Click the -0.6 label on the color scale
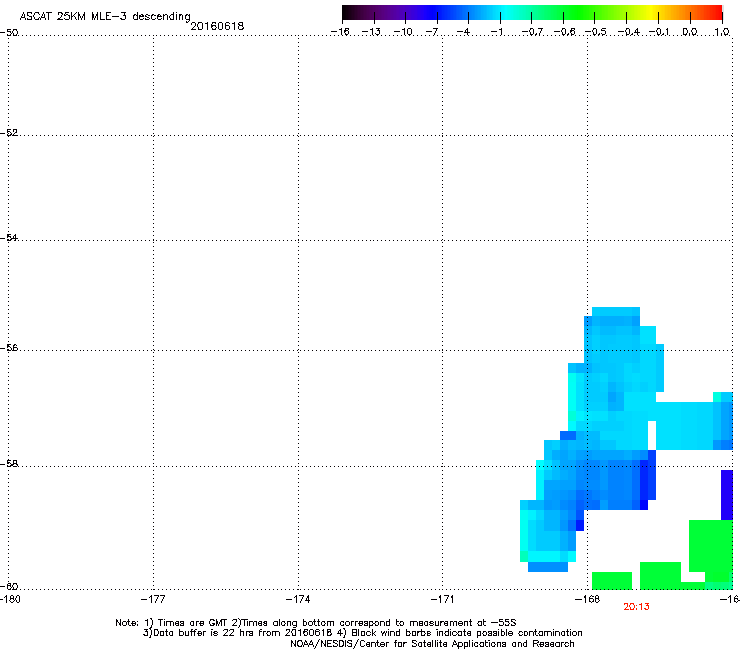 (564, 32)
